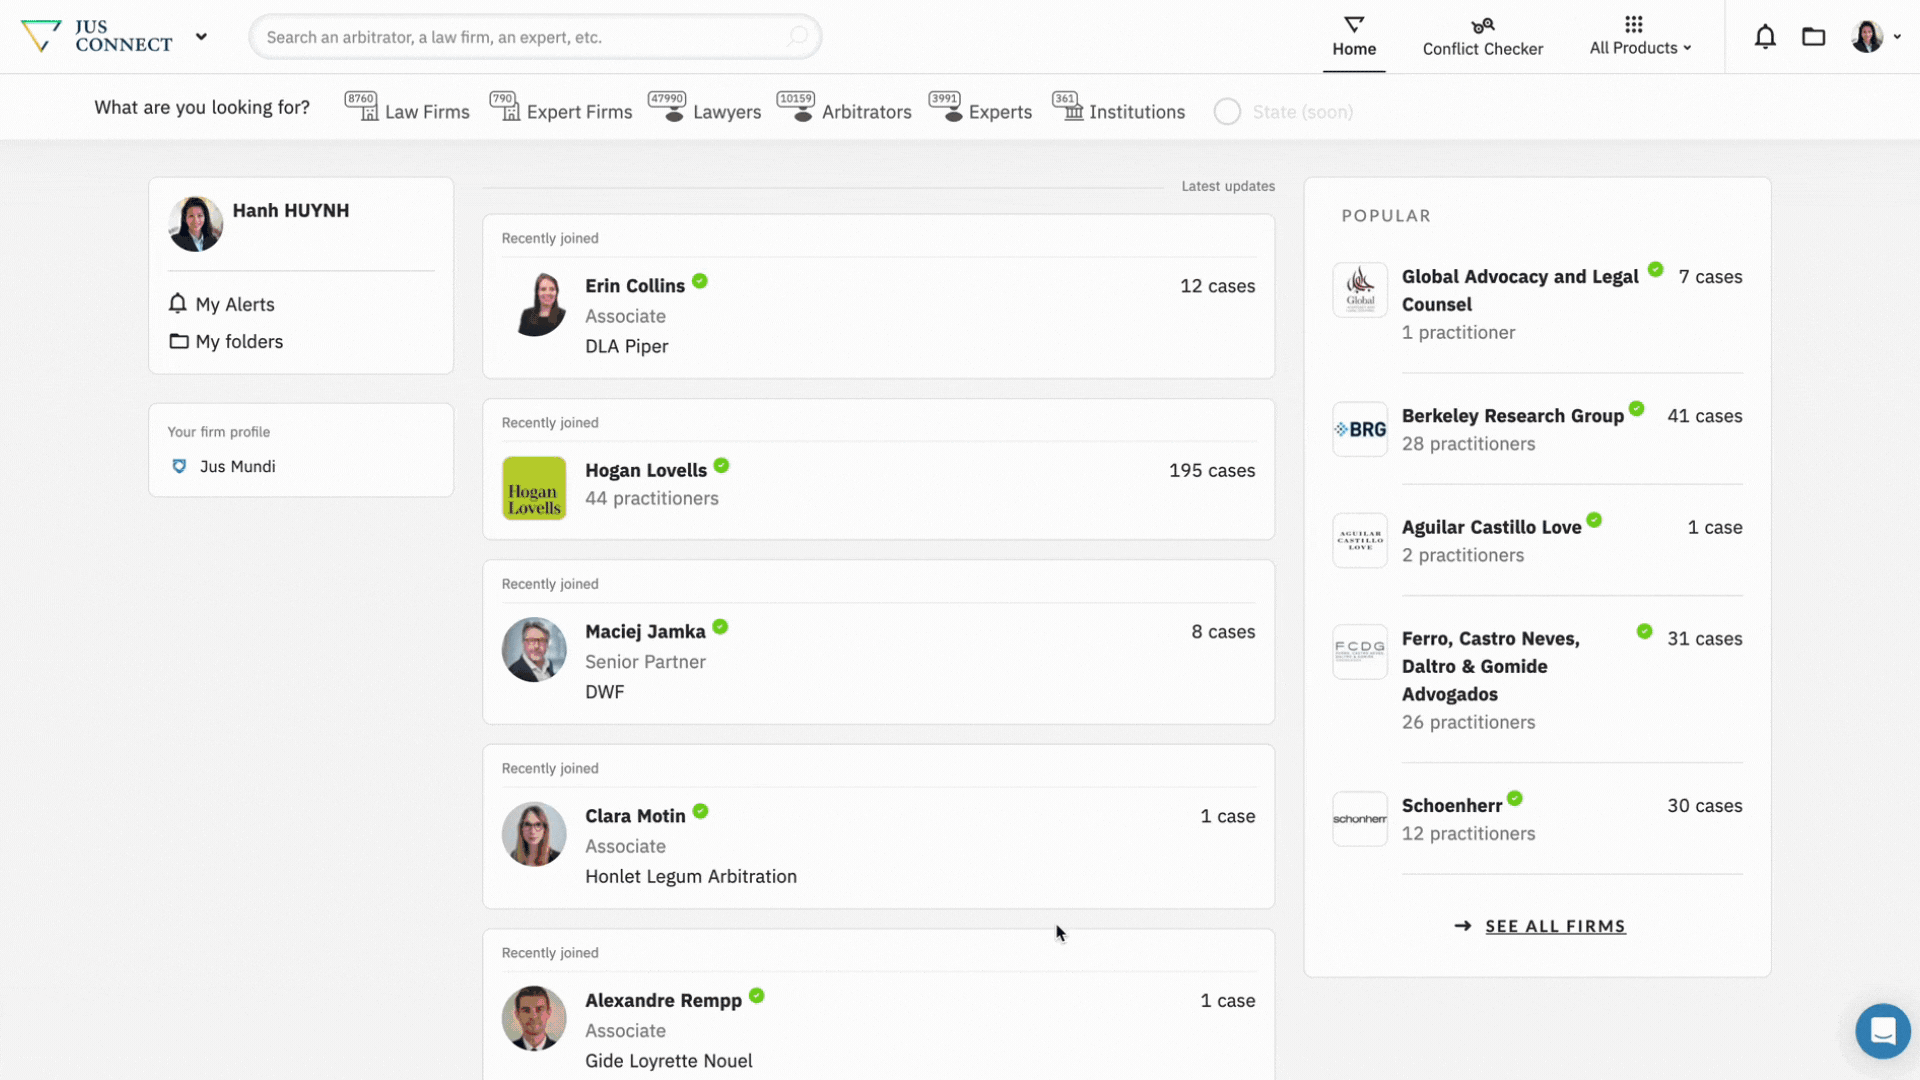This screenshot has width=1920, height=1080.
Task: Filter by Arbitrators
Action: [x=844, y=108]
